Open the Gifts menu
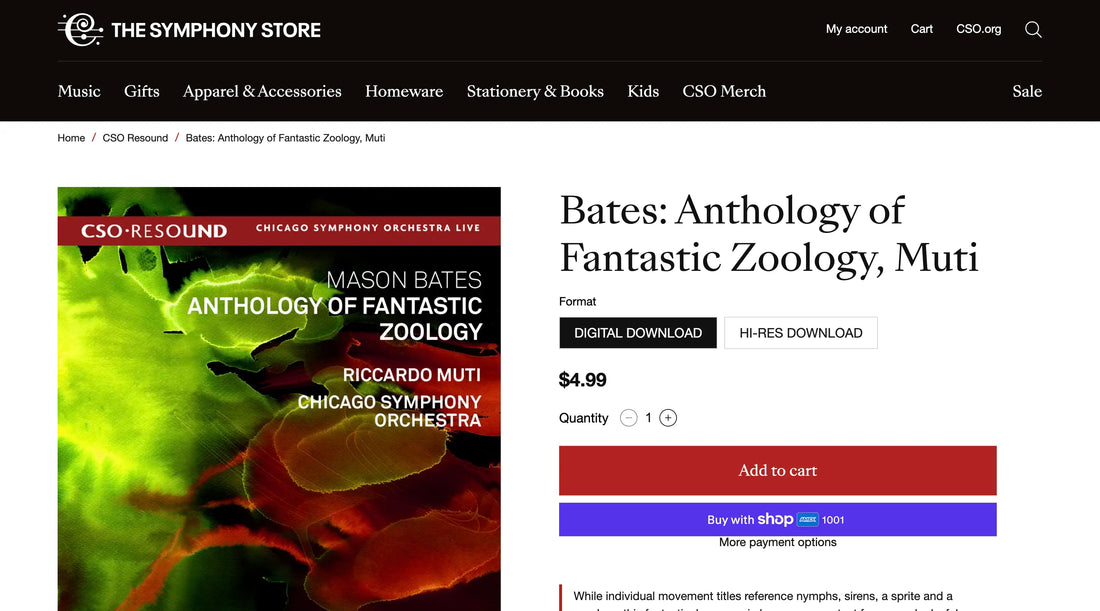 coord(142,91)
